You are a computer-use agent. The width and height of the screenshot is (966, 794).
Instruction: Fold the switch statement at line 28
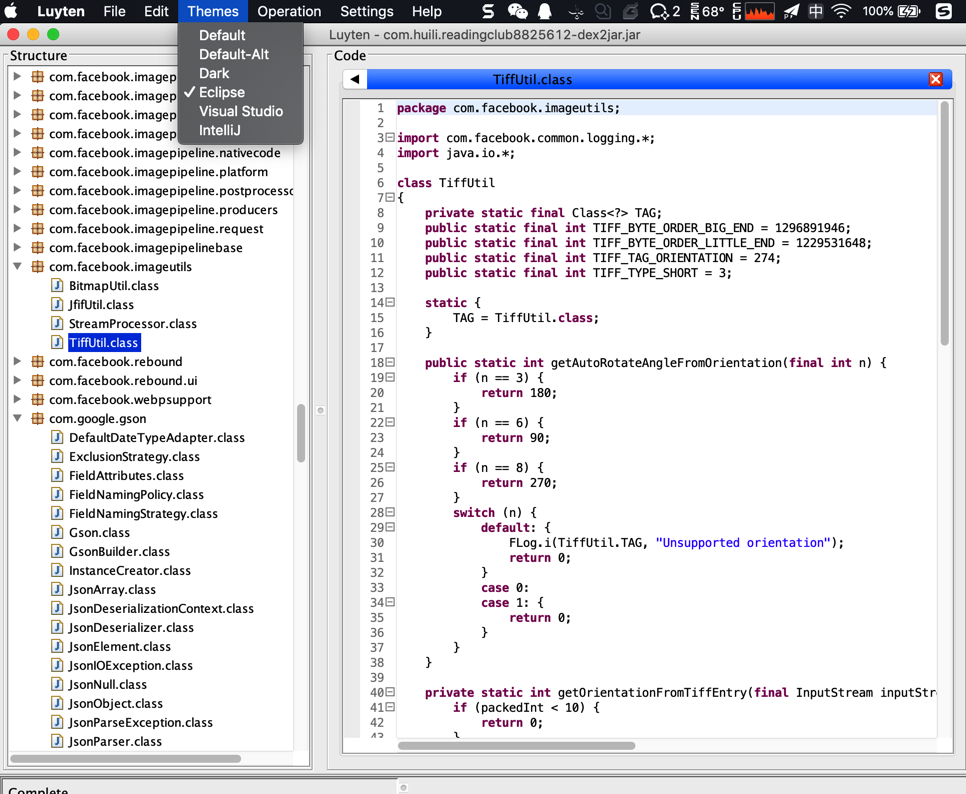click(x=390, y=512)
